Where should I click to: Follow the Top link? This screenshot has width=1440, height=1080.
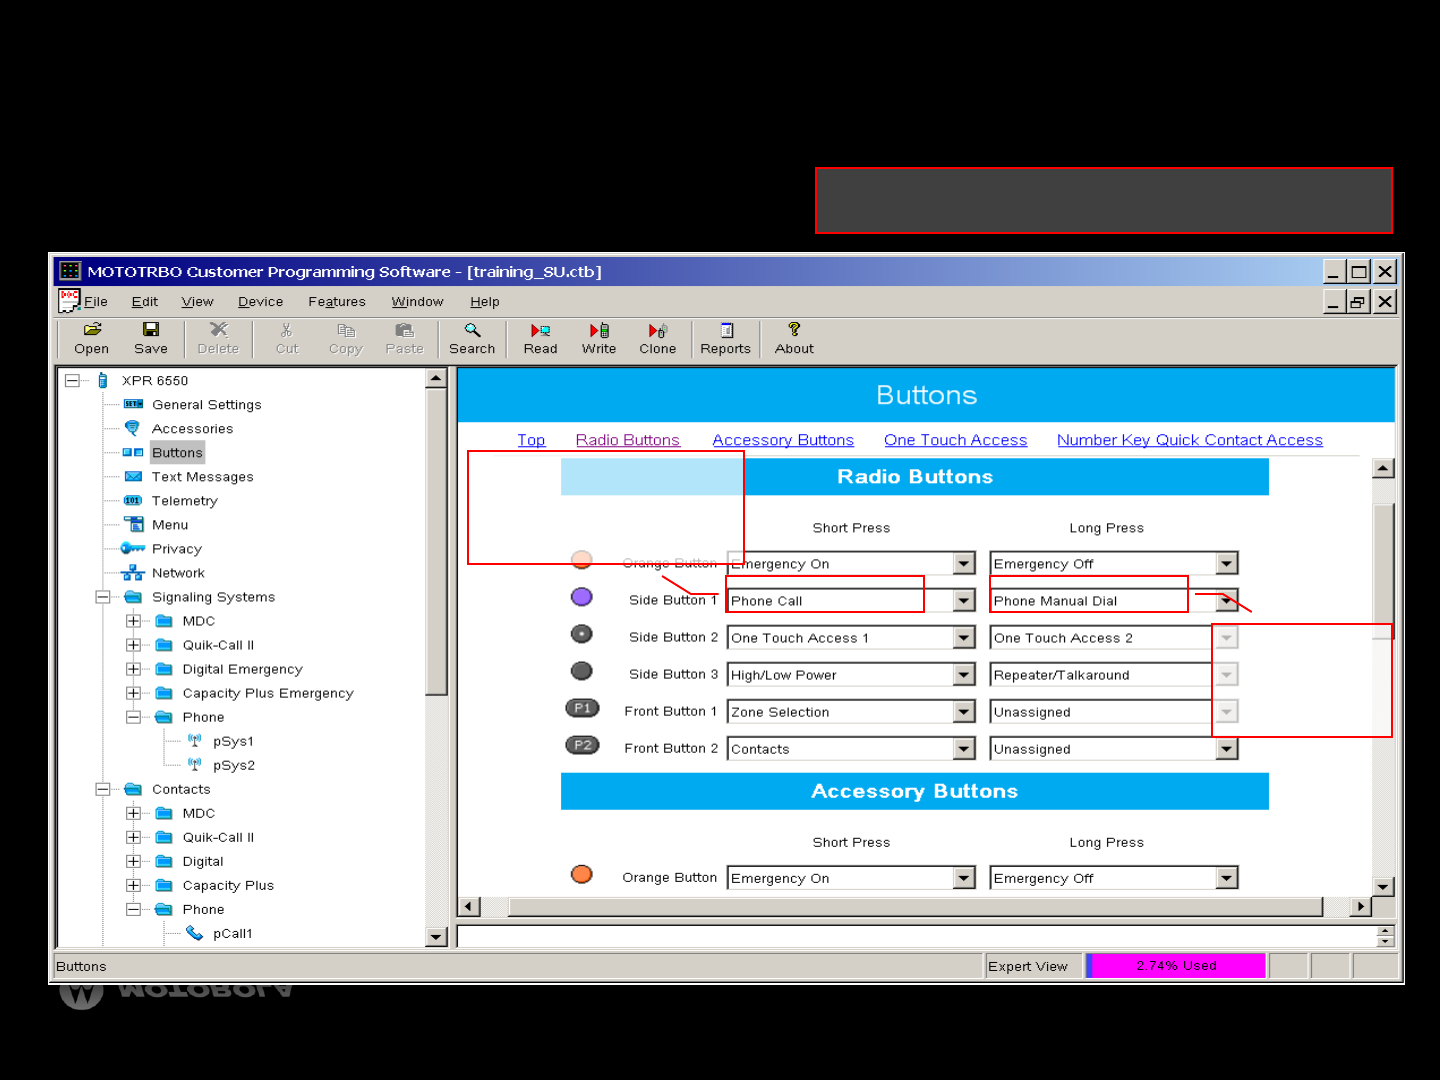click(x=531, y=440)
